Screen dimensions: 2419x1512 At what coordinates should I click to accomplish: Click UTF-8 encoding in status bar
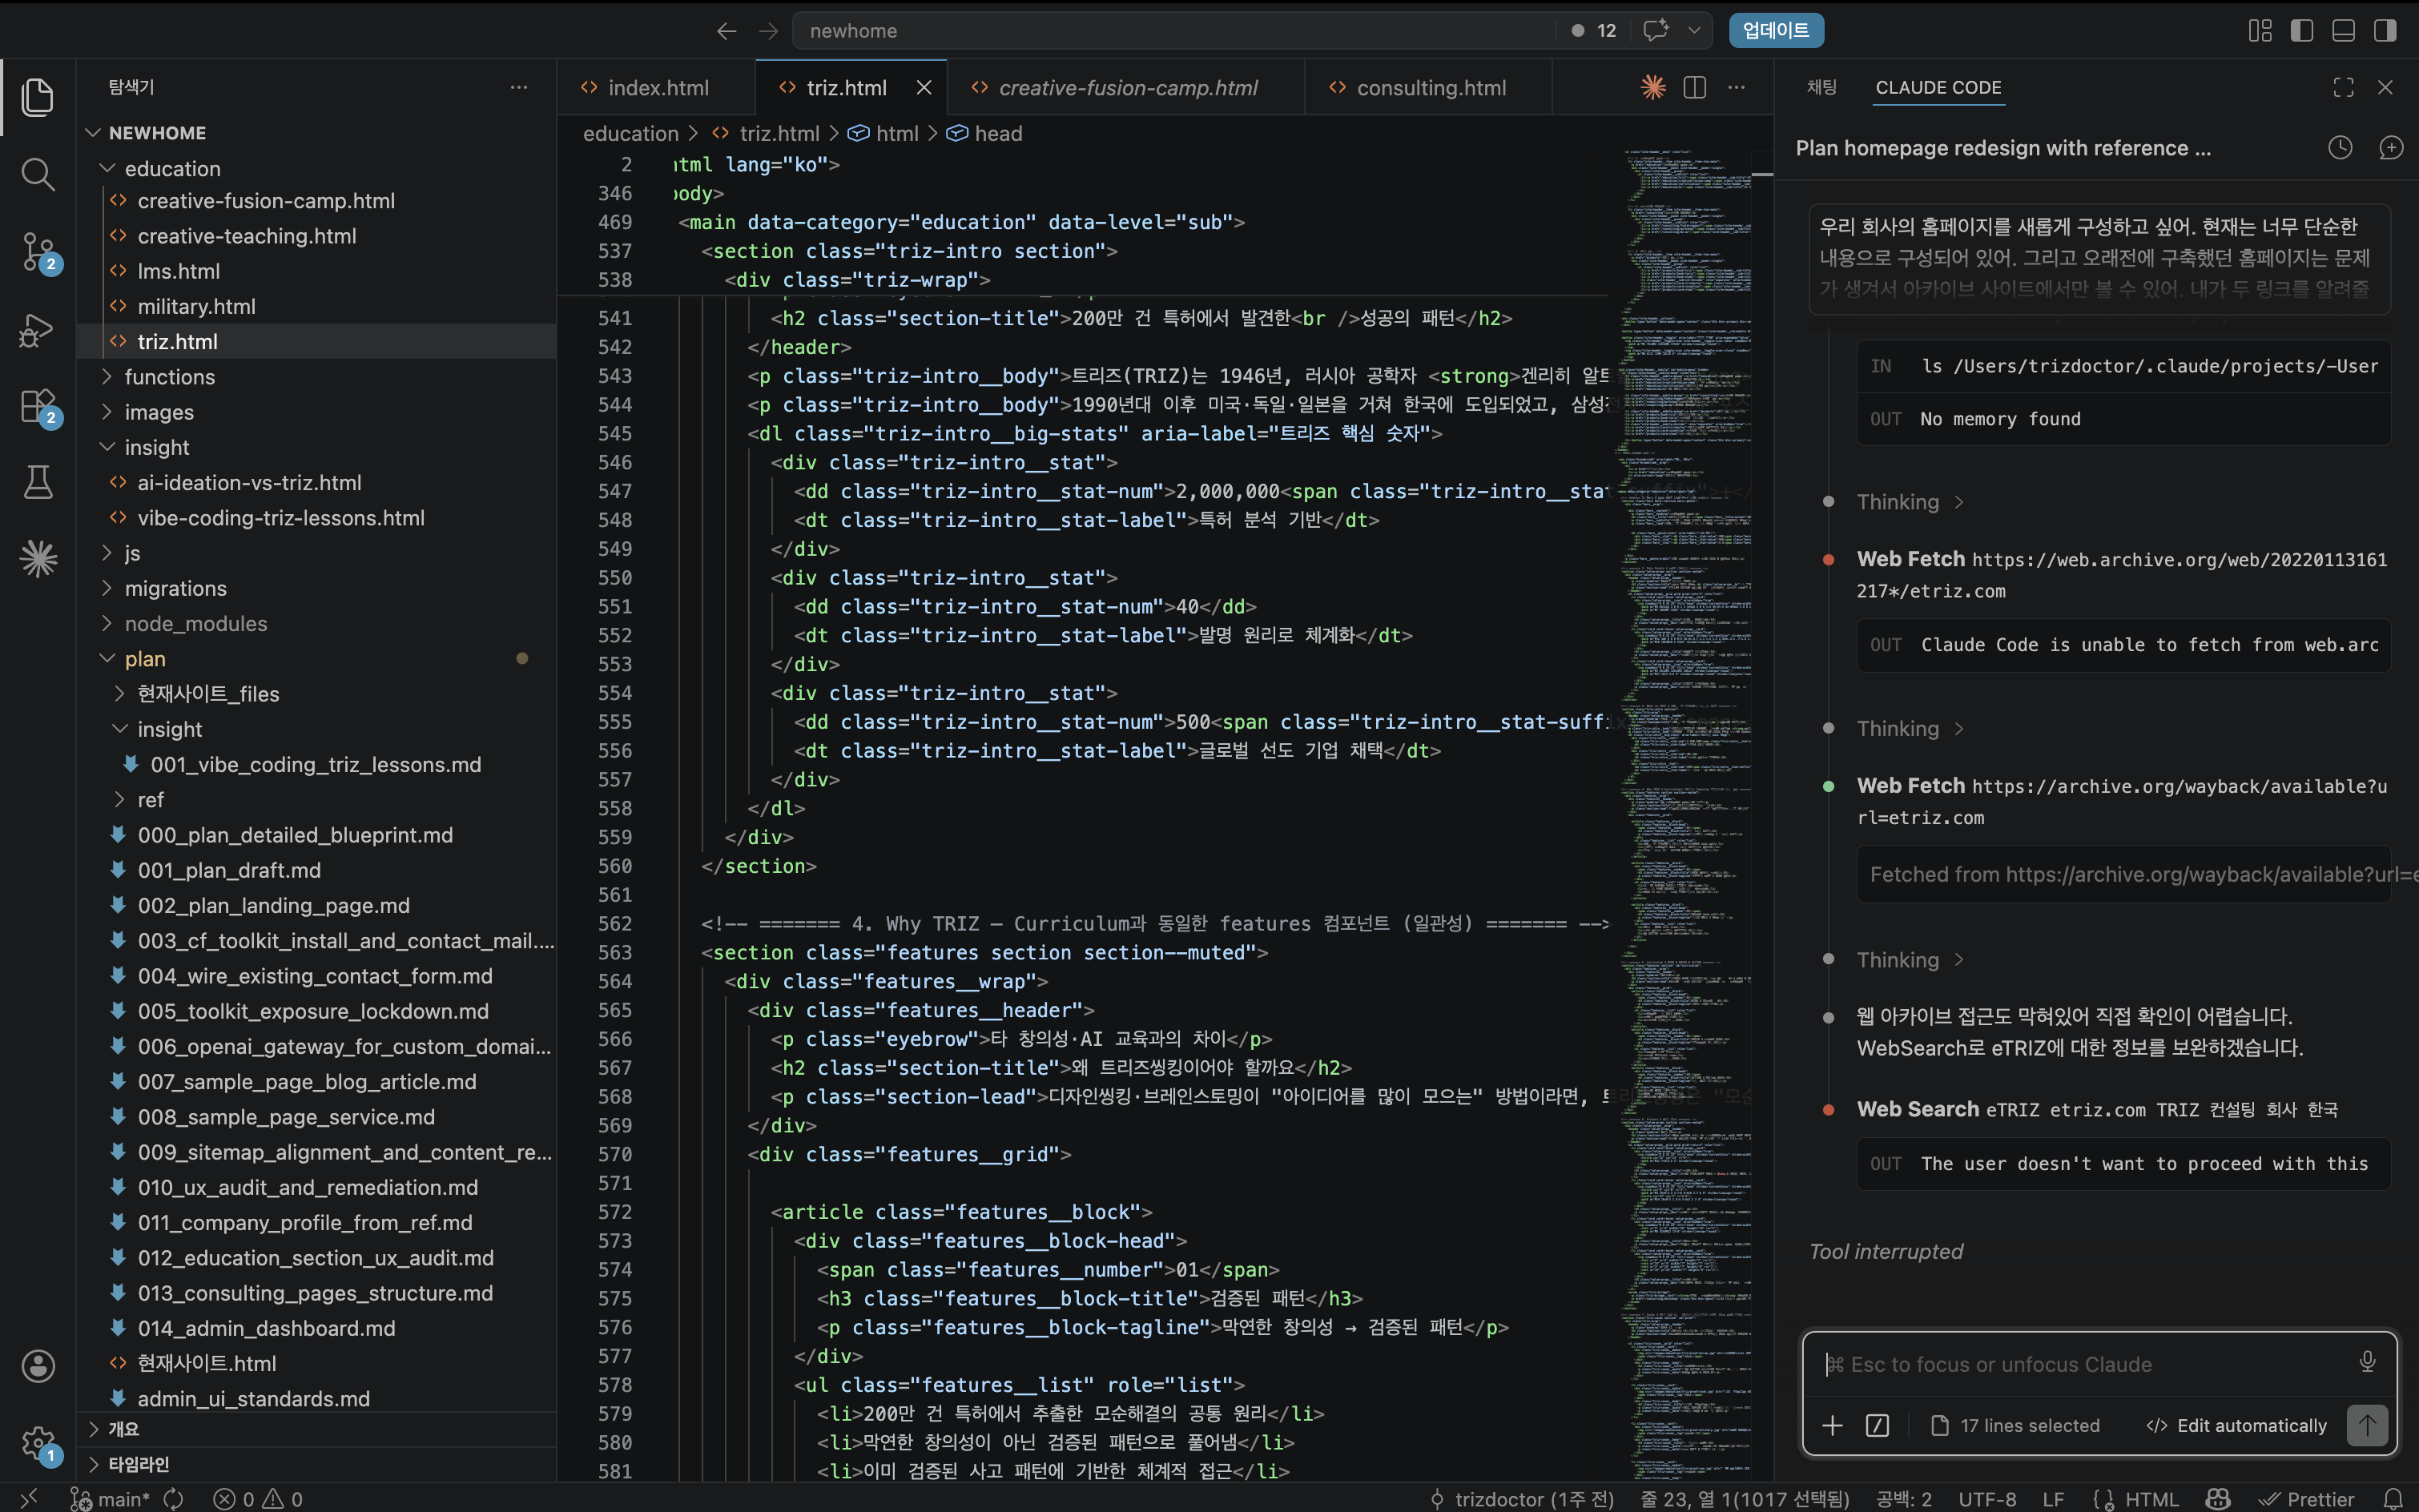tap(1987, 1498)
